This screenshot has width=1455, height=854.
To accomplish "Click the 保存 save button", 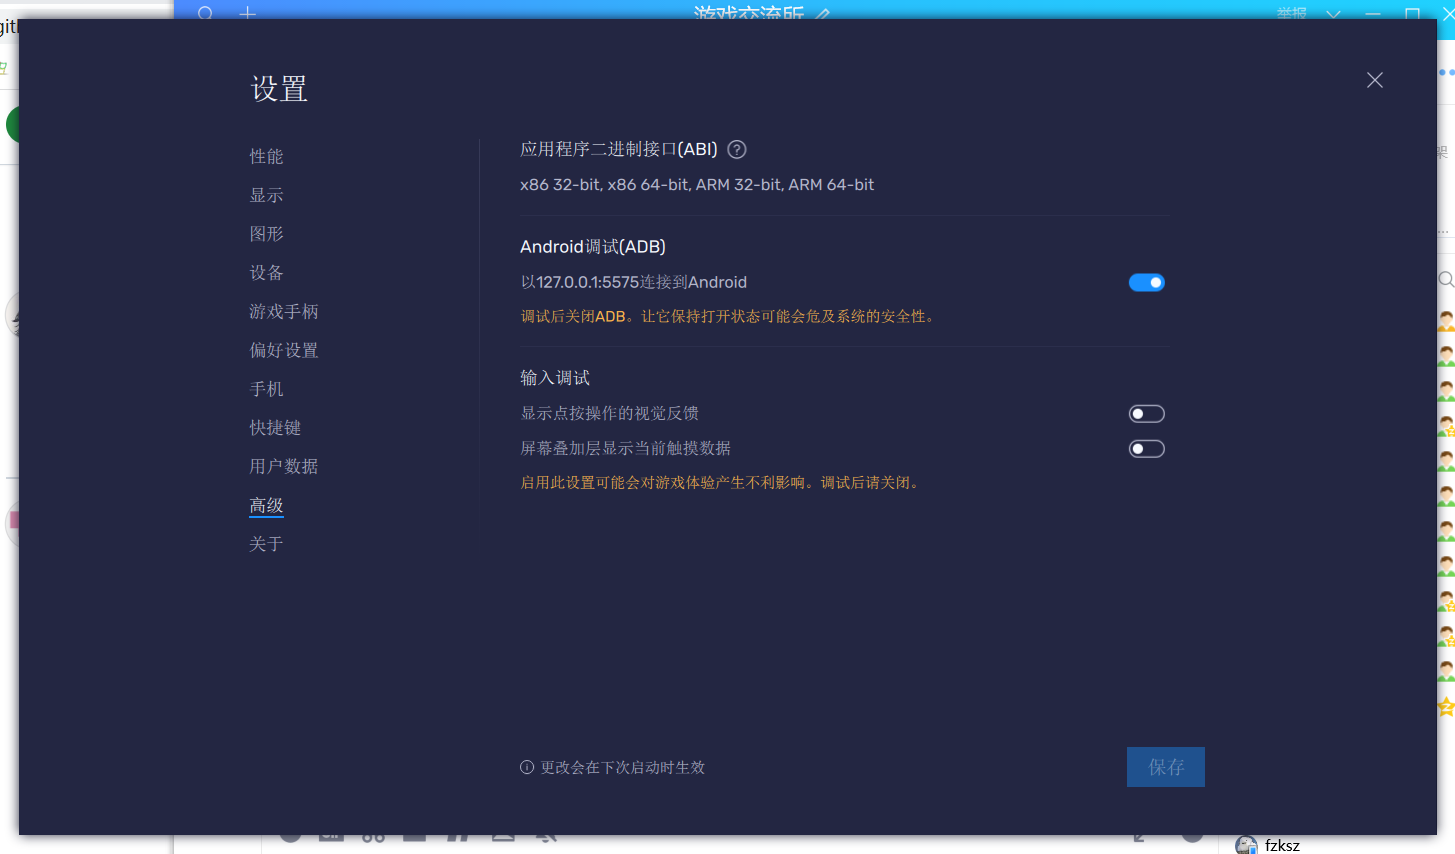I will 1165,767.
